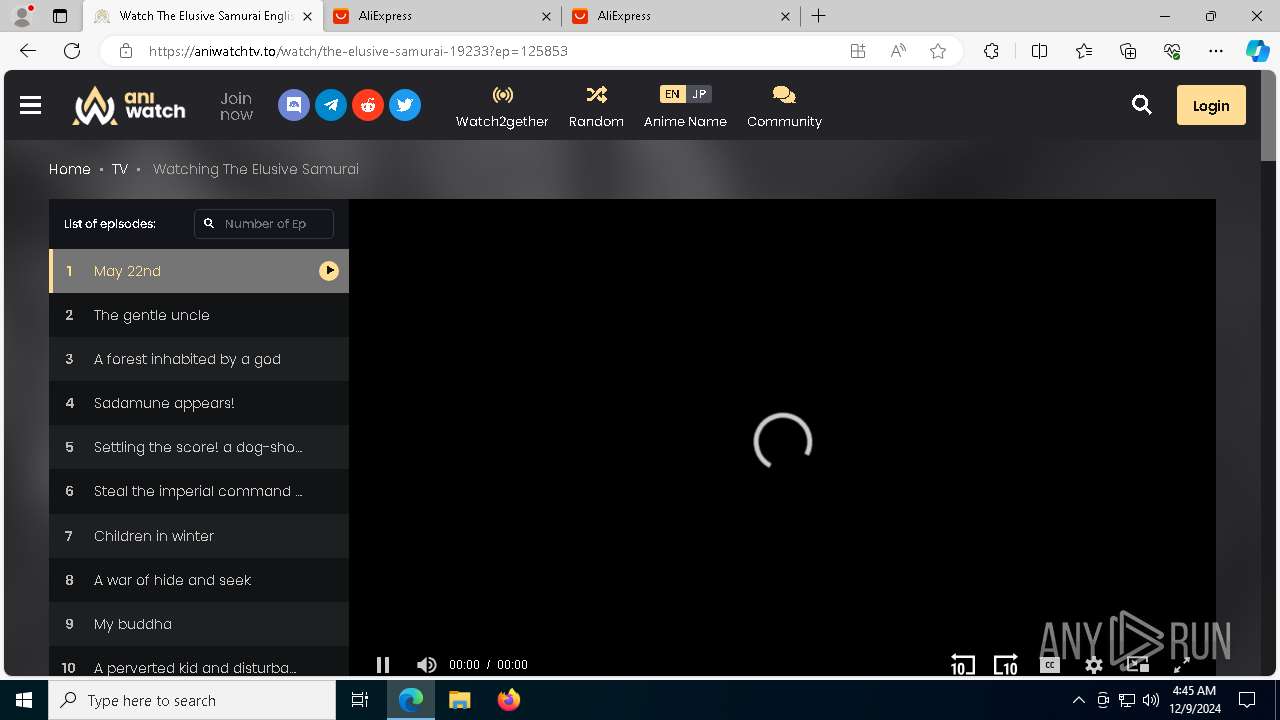Viewport: 1280px width, 720px height.
Task: Open the Community section
Action: tap(784, 106)
